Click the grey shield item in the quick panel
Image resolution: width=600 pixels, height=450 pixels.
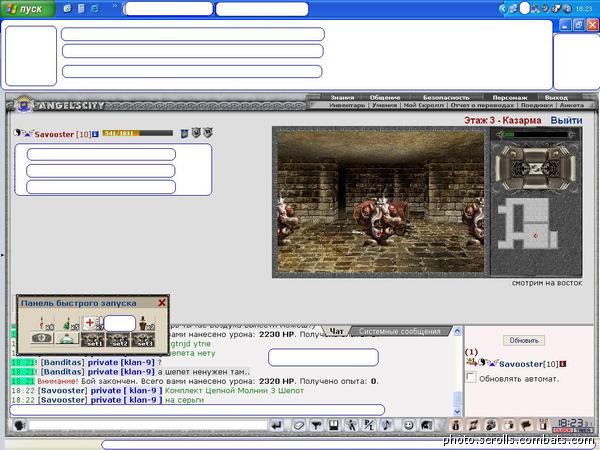click(x=42, y=339)
